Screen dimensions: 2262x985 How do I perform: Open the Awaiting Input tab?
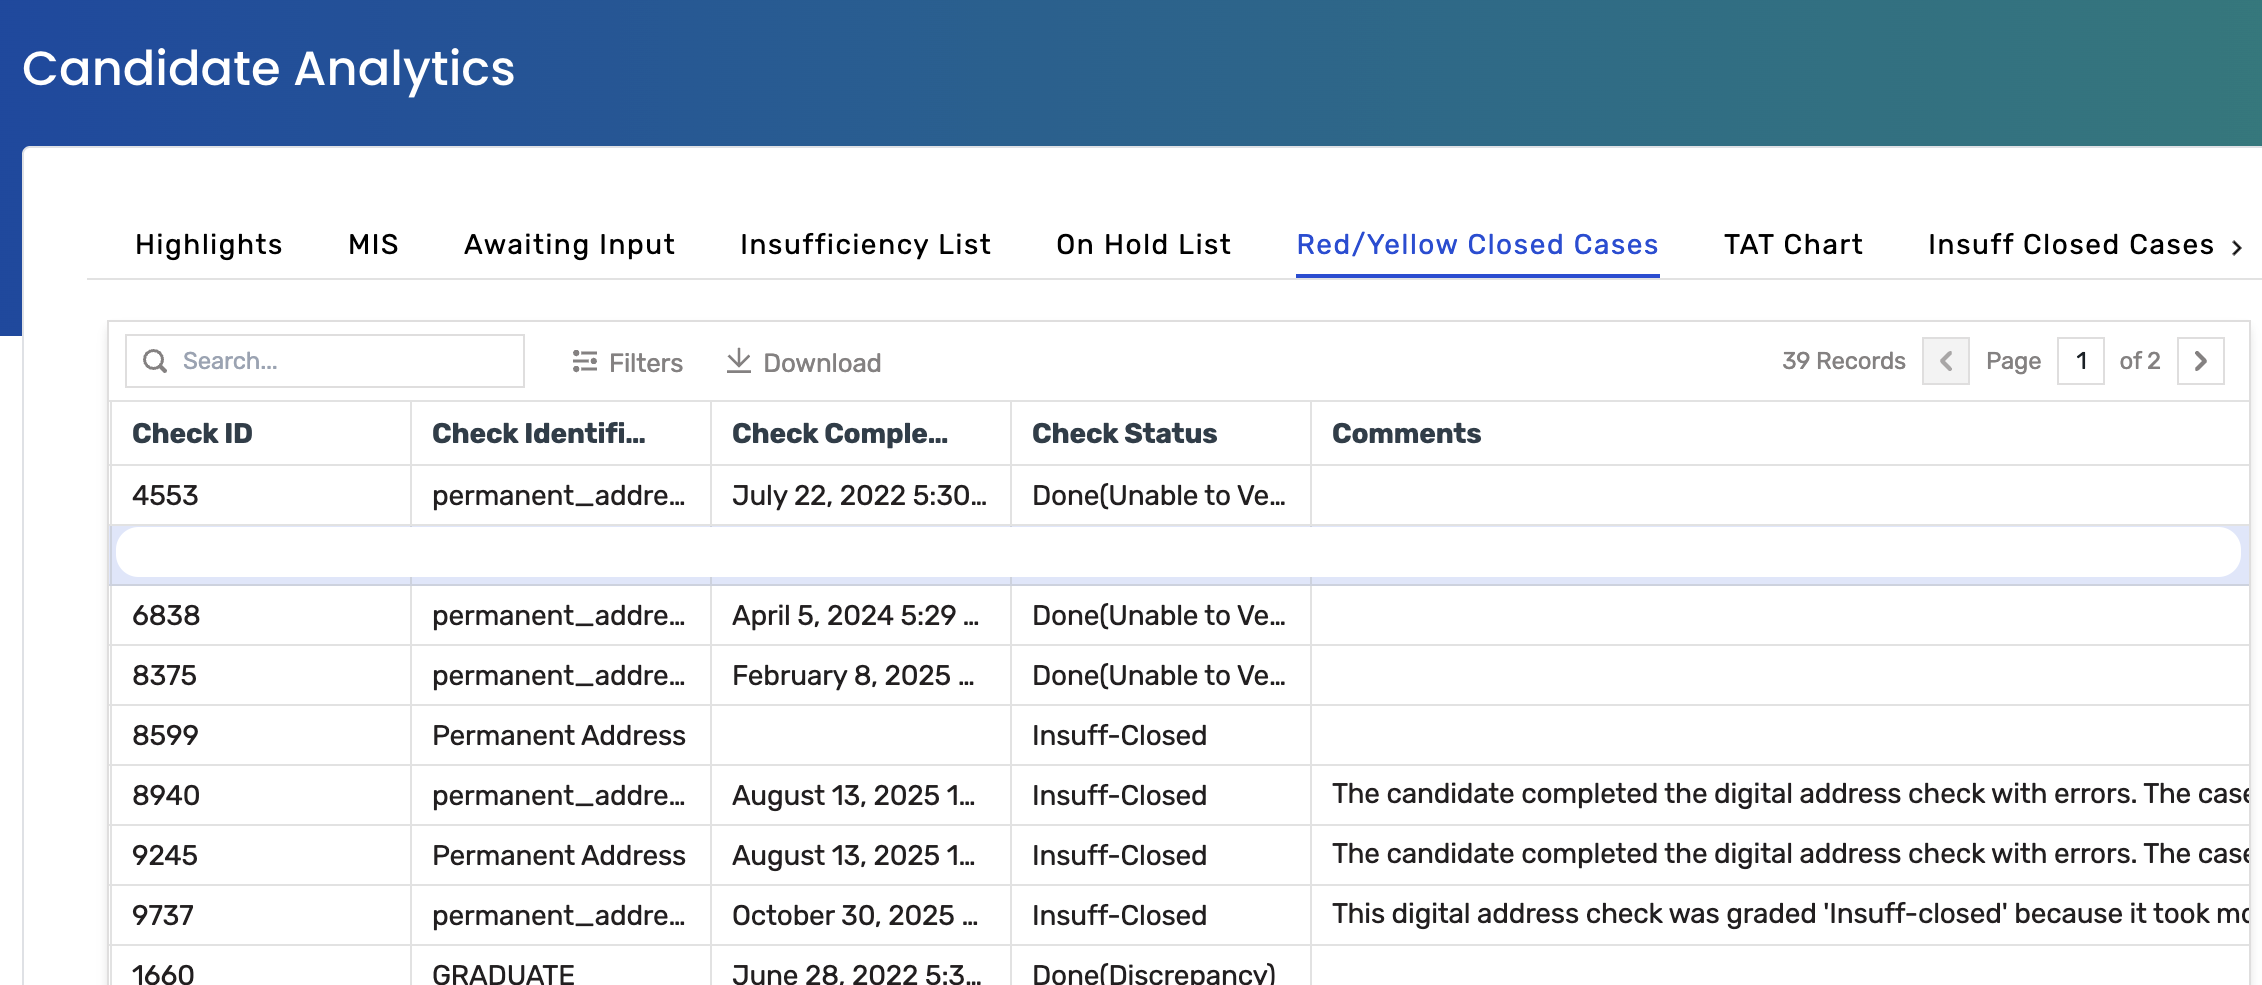coord(569,245)
